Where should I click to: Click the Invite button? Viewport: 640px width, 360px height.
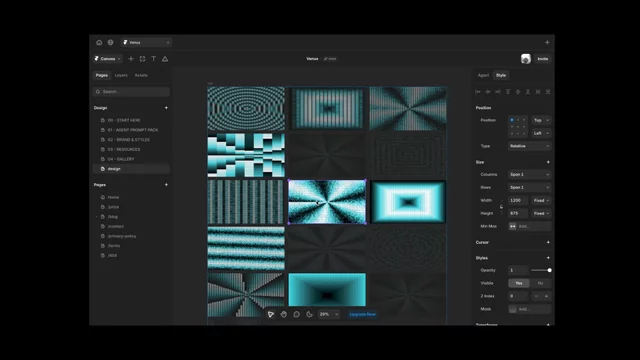[542, 59]
